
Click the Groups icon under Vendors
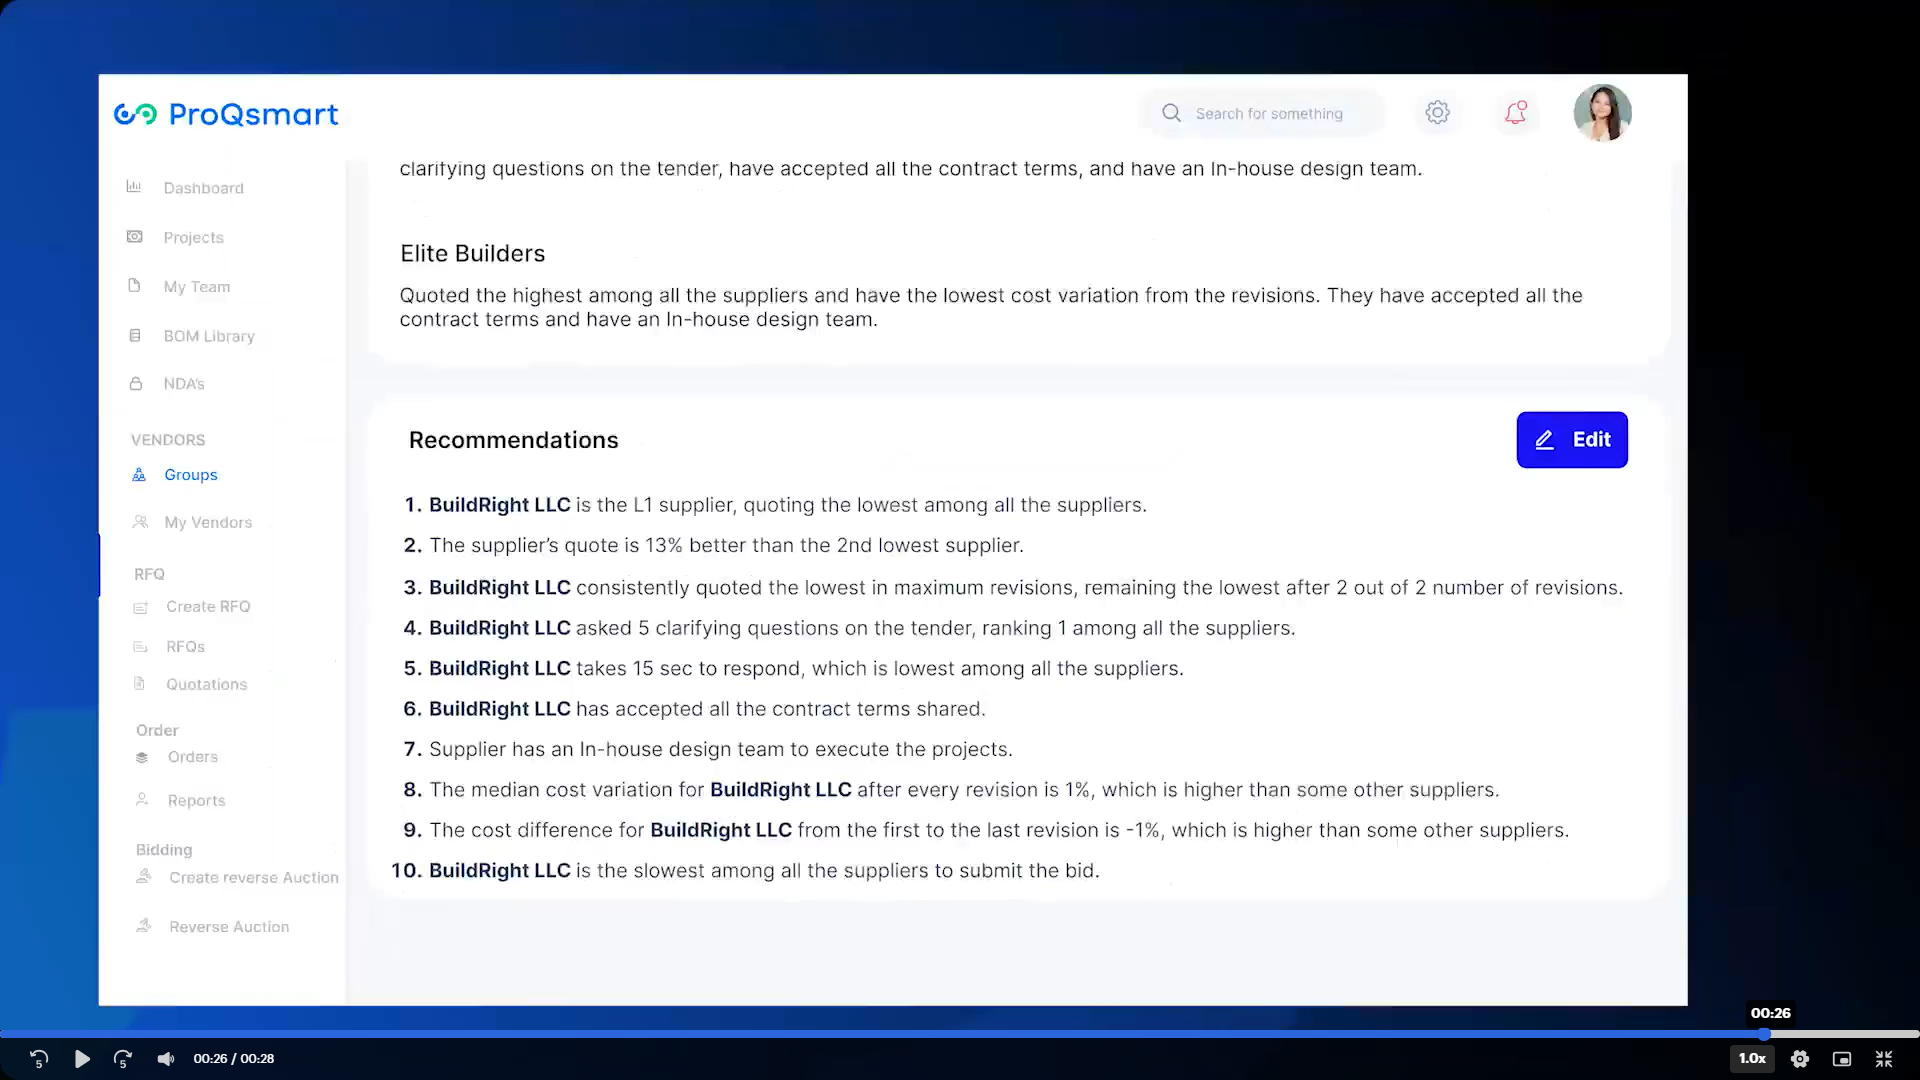point(139,475)
